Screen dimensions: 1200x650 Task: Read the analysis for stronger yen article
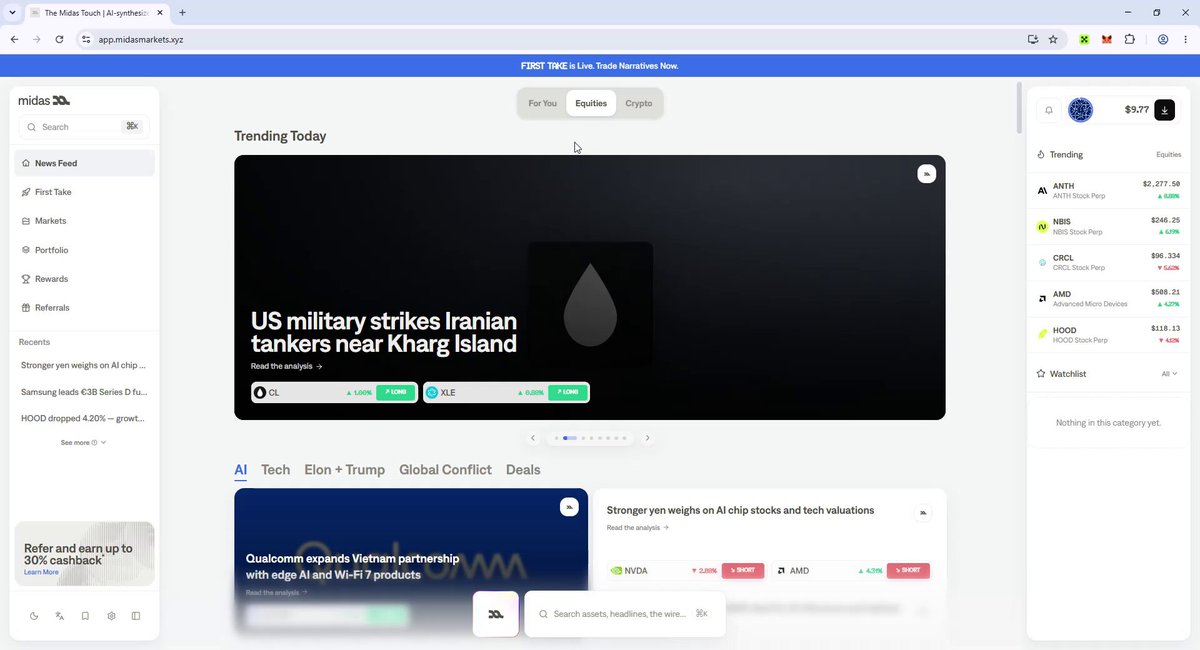tap(638, 527)
